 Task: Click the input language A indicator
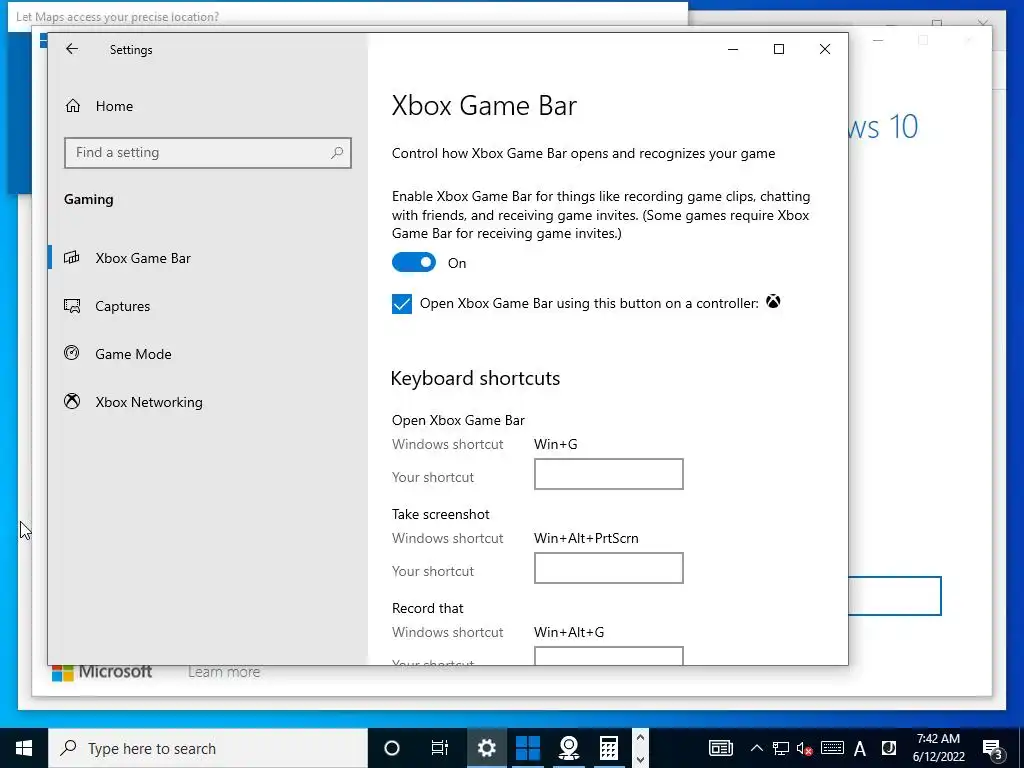click(x=860, y=748)
